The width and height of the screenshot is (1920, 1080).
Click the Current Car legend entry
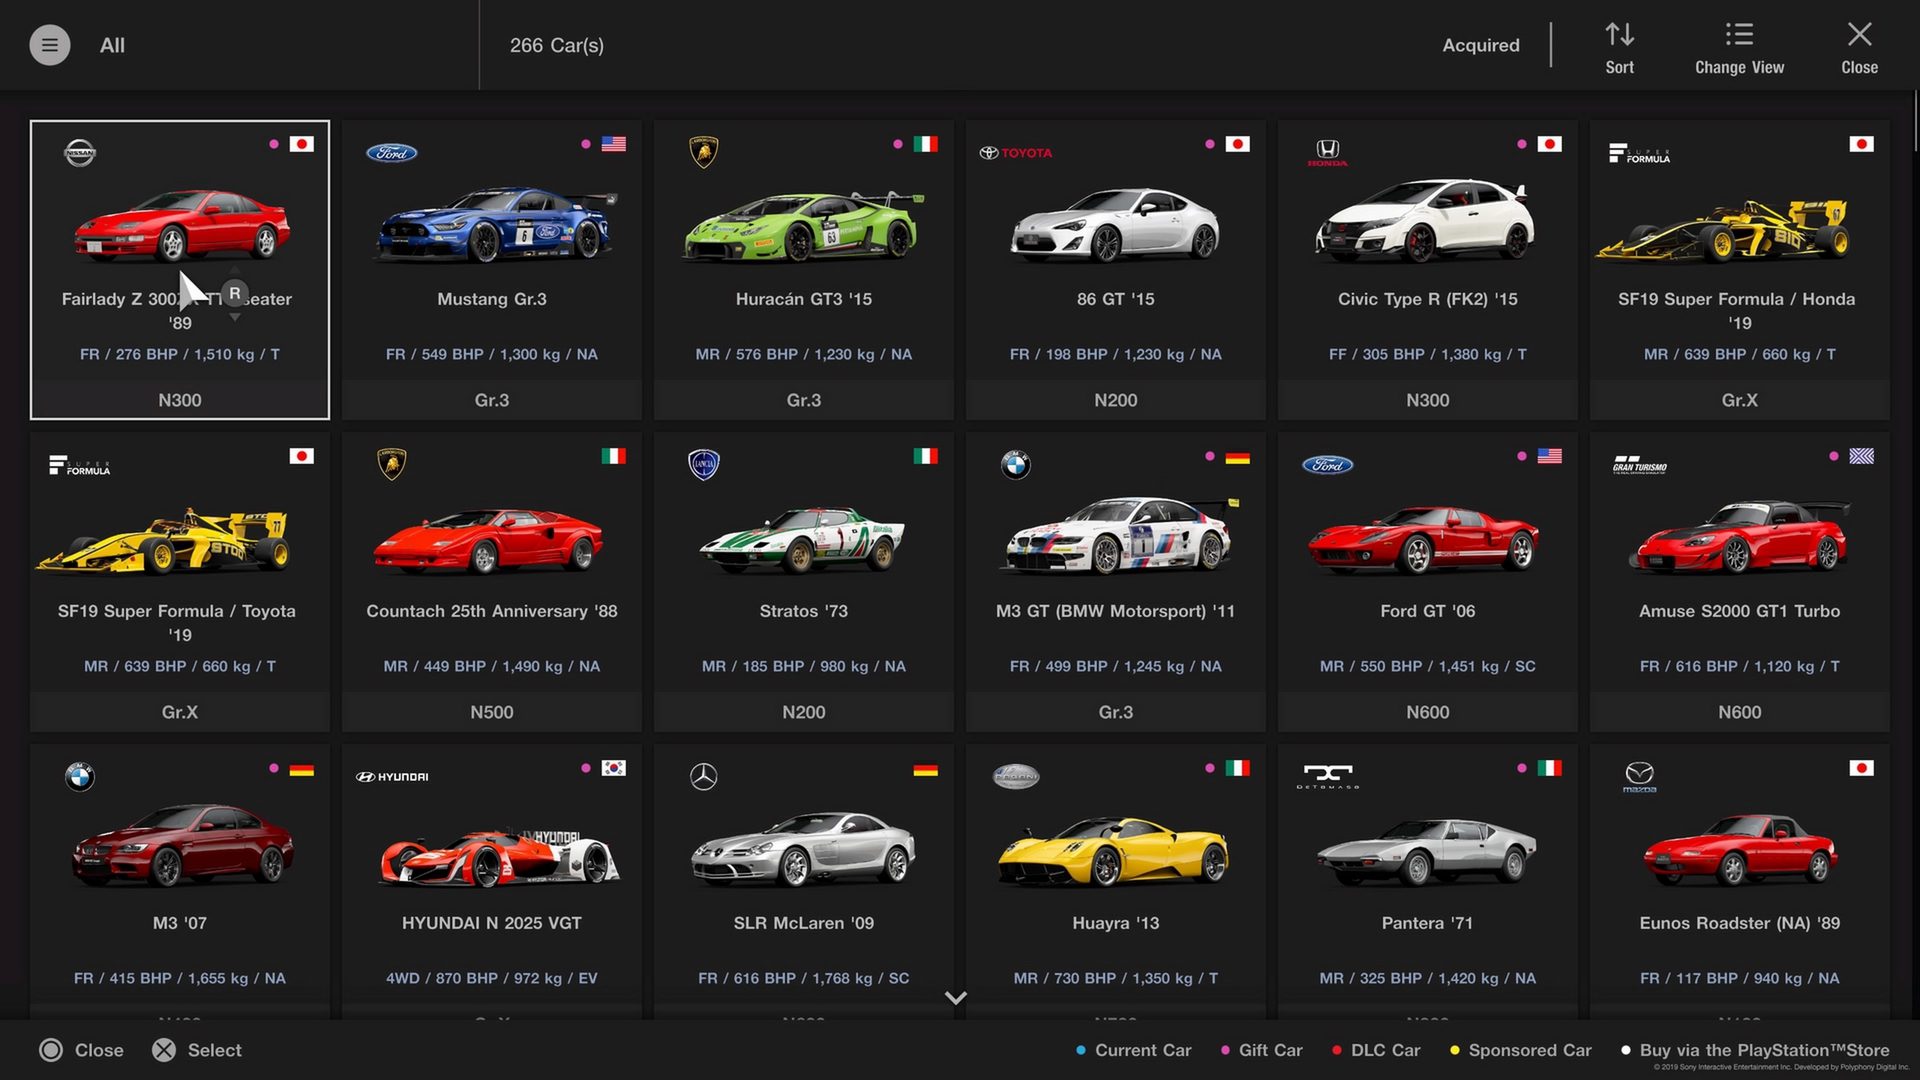[1134, 1050]
